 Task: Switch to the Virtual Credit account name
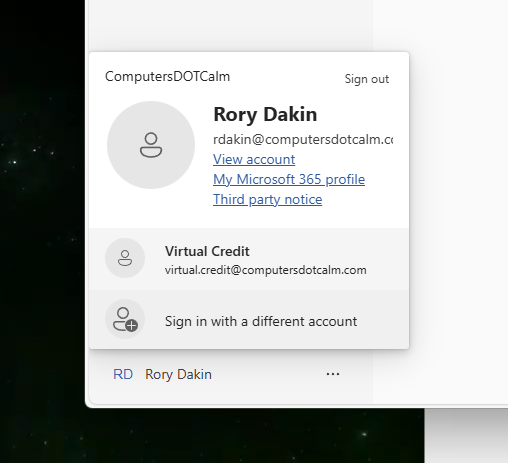pos(207,251)
